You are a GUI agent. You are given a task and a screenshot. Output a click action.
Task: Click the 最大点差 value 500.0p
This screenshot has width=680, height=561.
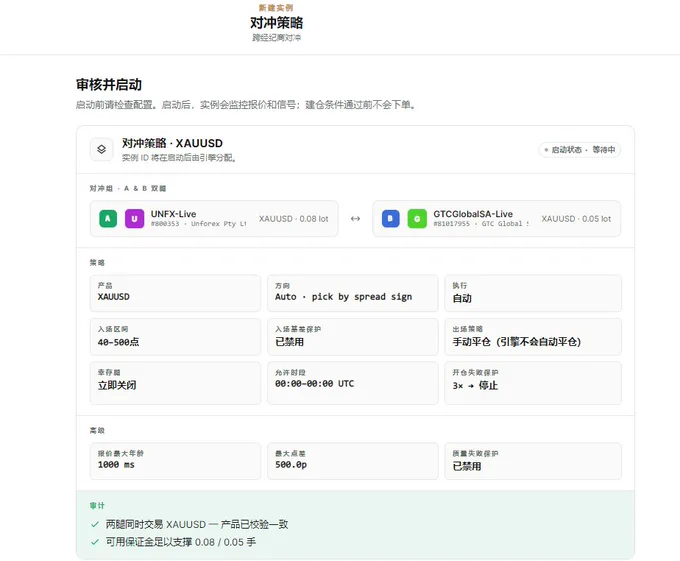291,465
